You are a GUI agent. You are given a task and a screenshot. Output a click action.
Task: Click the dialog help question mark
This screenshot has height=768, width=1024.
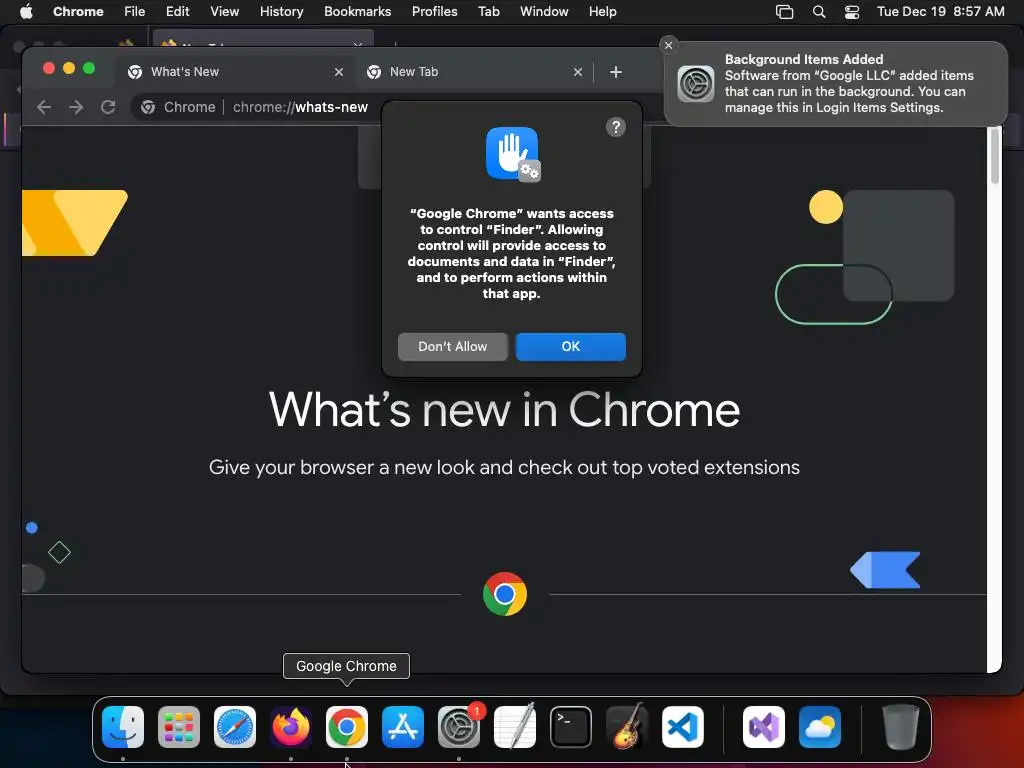[616, 127]
